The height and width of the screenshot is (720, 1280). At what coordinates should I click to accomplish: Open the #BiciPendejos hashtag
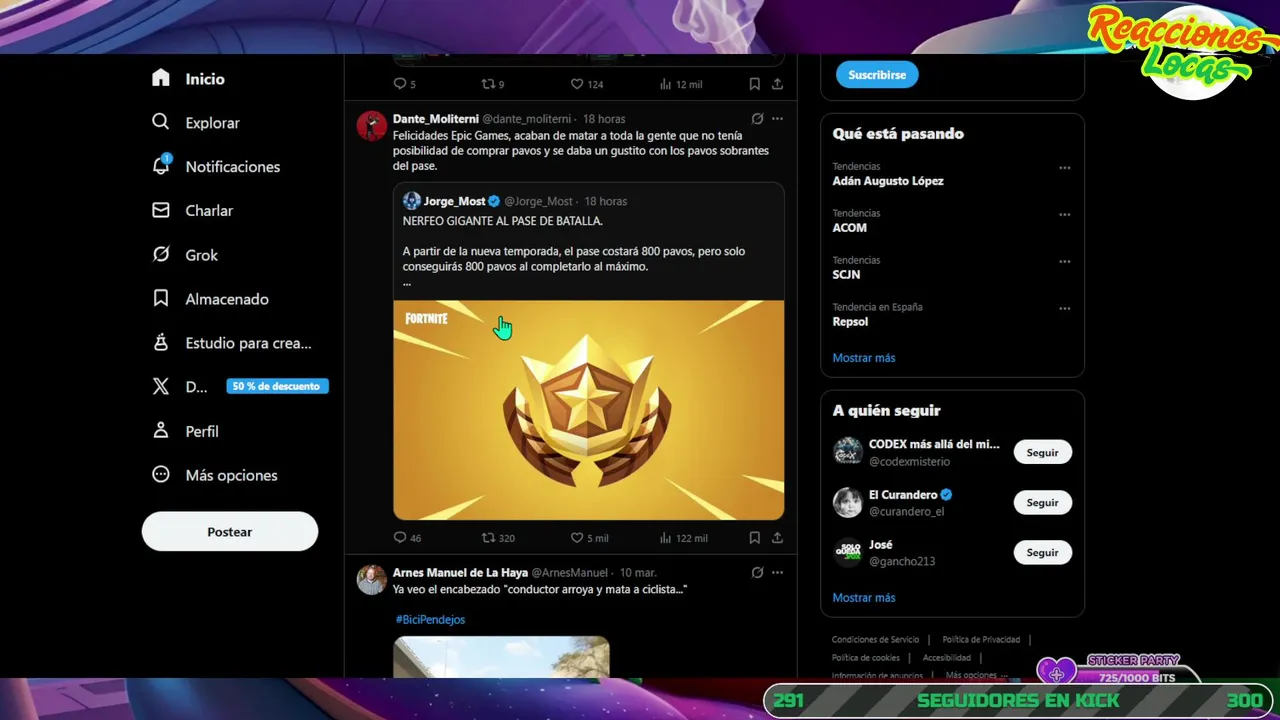coord(430,619)
